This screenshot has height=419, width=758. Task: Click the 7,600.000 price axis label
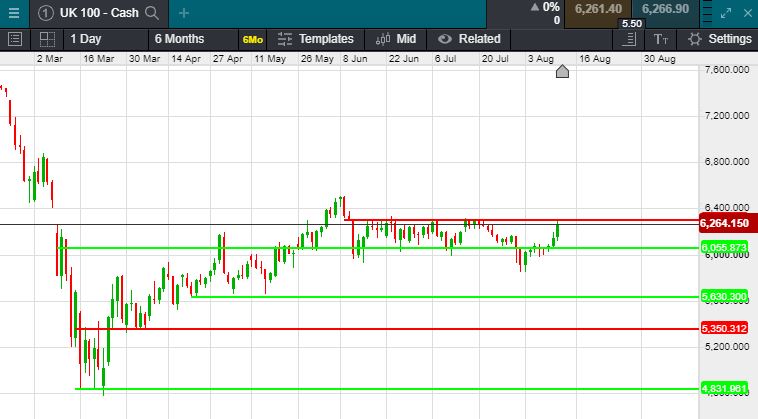(x=727, y=70)
